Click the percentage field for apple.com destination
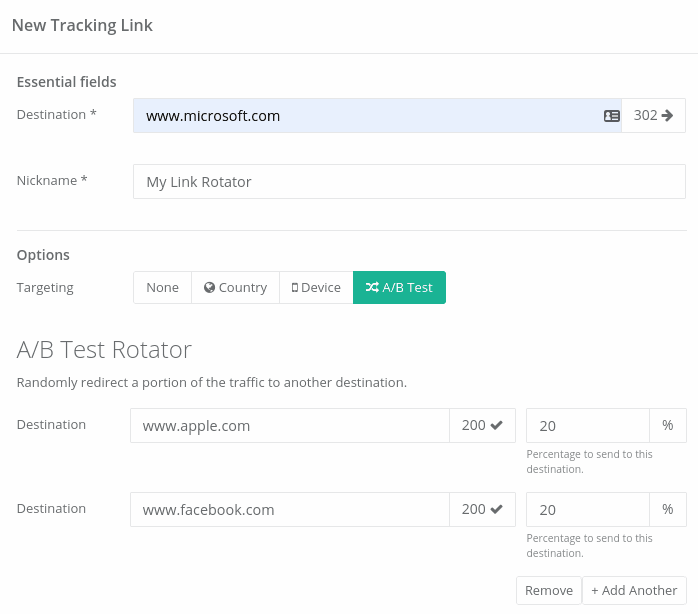 pyautogui.click(x=588, y=426)
